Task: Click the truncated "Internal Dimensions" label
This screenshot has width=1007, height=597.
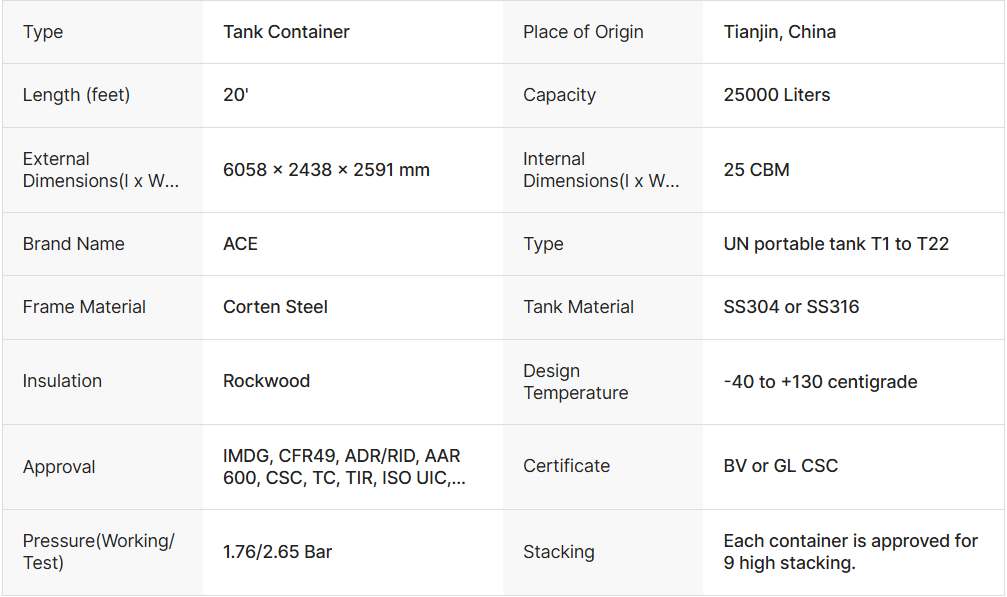Action: (601, 170)
